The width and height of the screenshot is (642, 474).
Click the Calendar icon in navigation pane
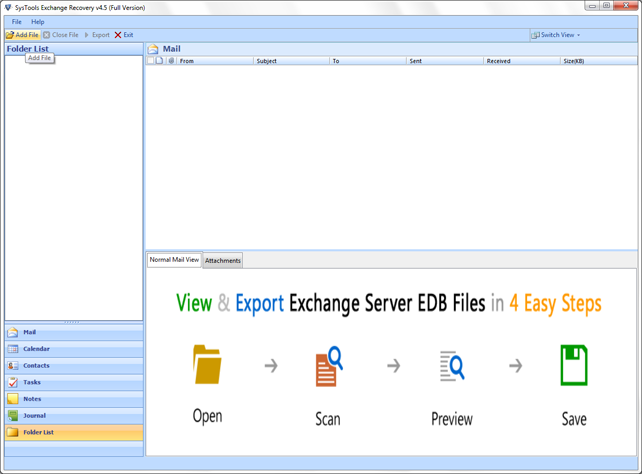click(13, 349)
